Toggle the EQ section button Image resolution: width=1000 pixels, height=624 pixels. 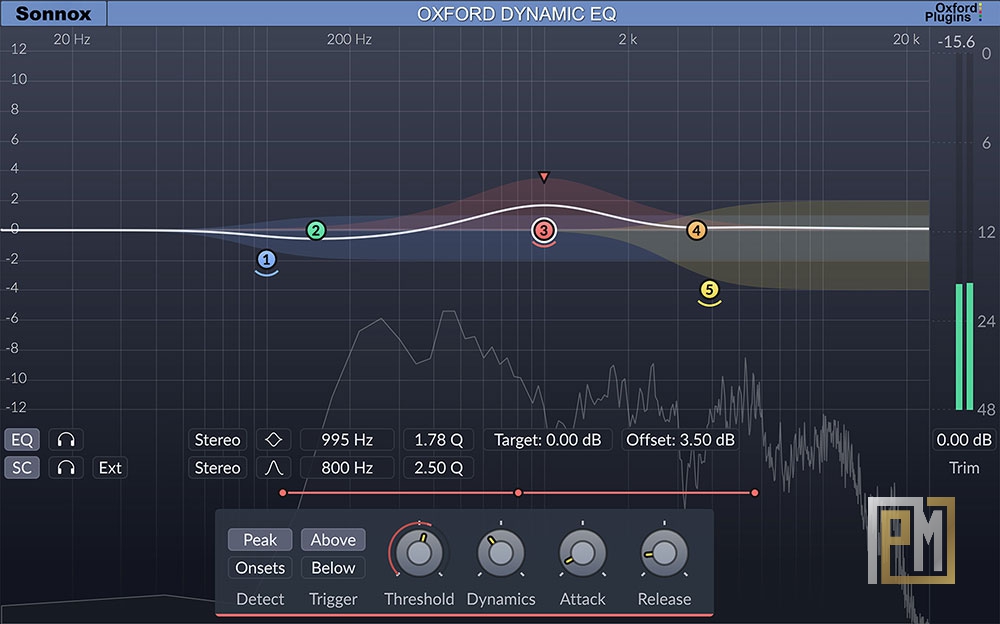click(22, 440)
